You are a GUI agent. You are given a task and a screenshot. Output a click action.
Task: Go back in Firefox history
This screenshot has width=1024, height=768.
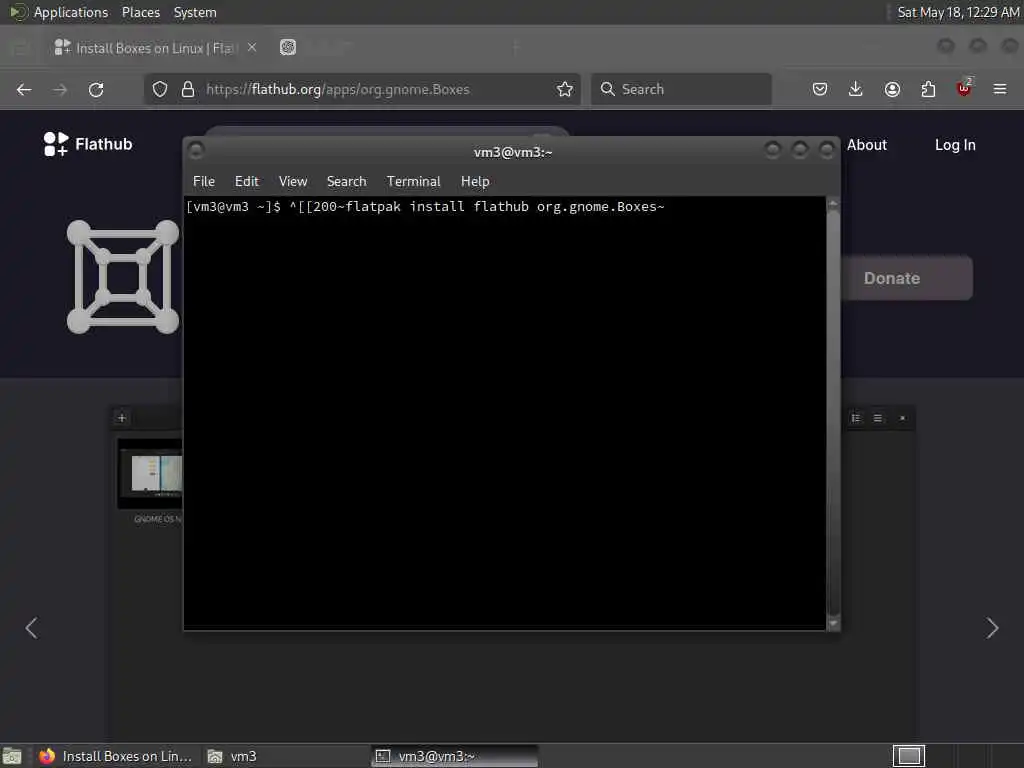(24, 89)
